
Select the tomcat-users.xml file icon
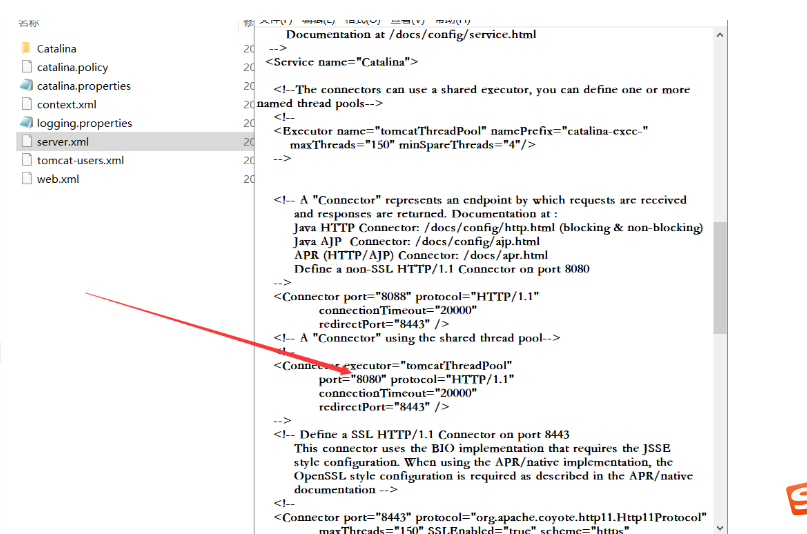pos(27,160)
